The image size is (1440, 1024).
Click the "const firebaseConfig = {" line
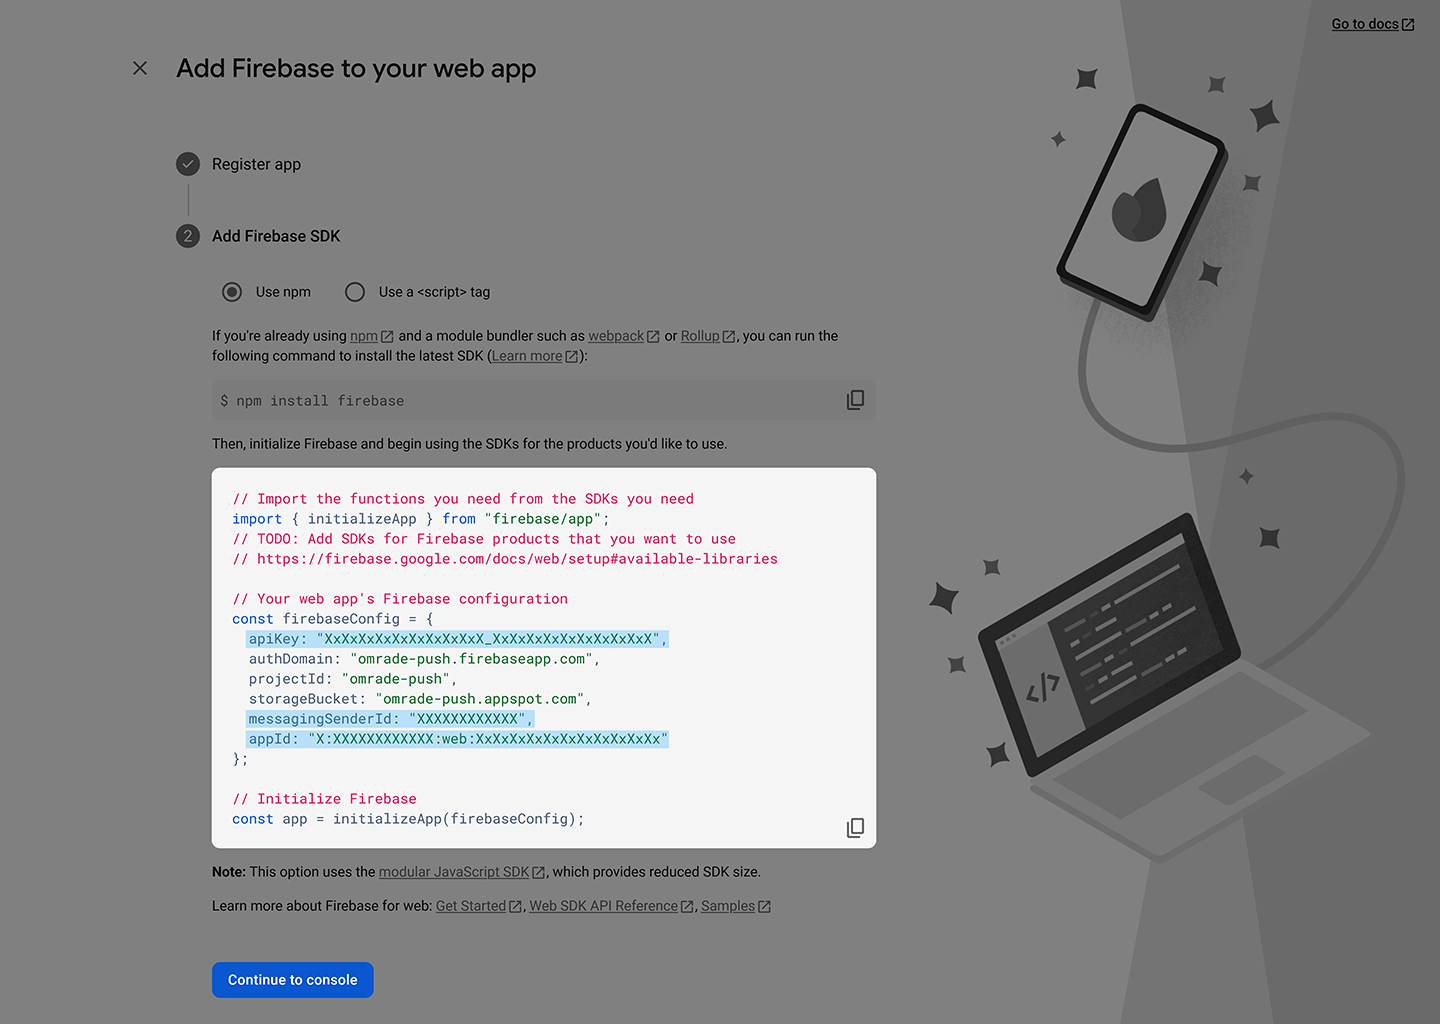(333, 619)
